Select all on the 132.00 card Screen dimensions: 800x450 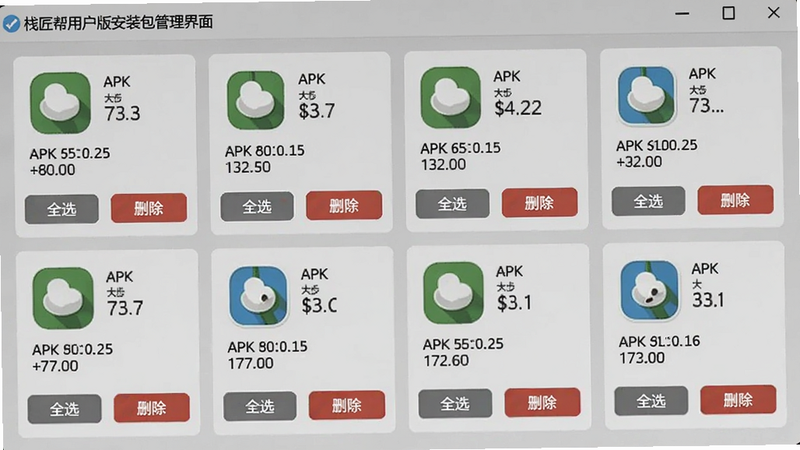tap(453, 204)
